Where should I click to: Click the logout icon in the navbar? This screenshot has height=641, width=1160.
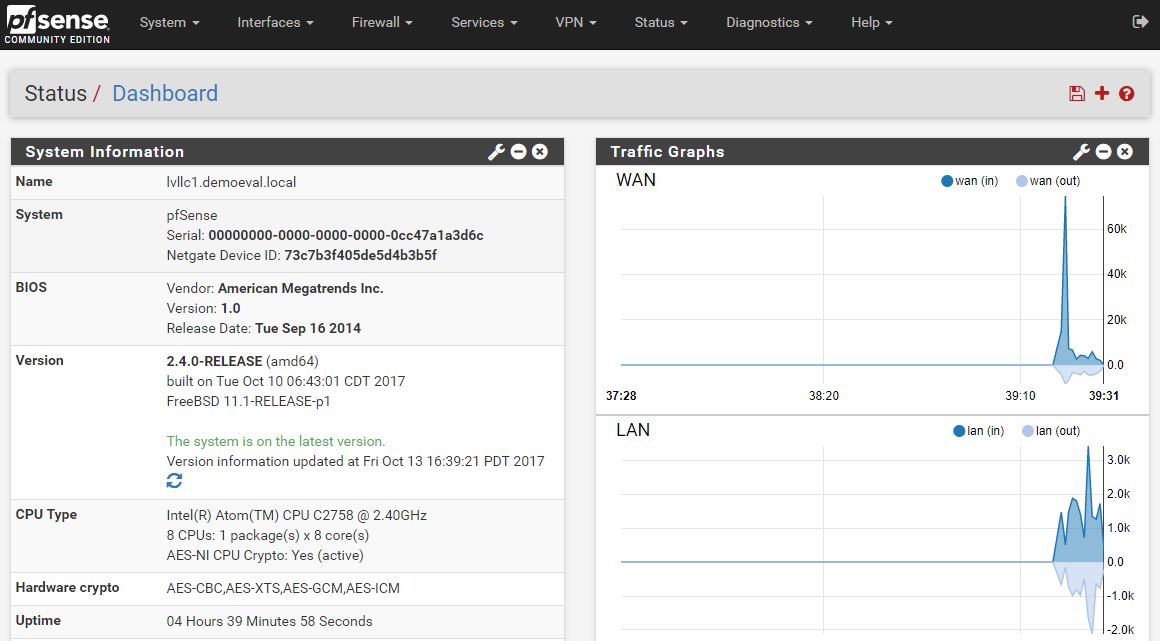click(x=1140, y=22)
